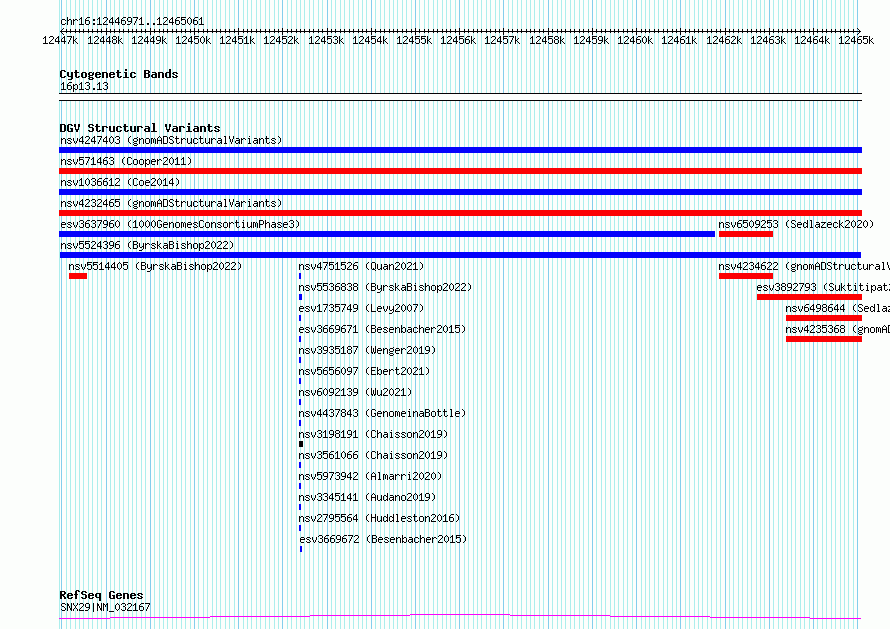Click the black nsv3198191 variant marker

pyautogui.click(x=301, y=444)
